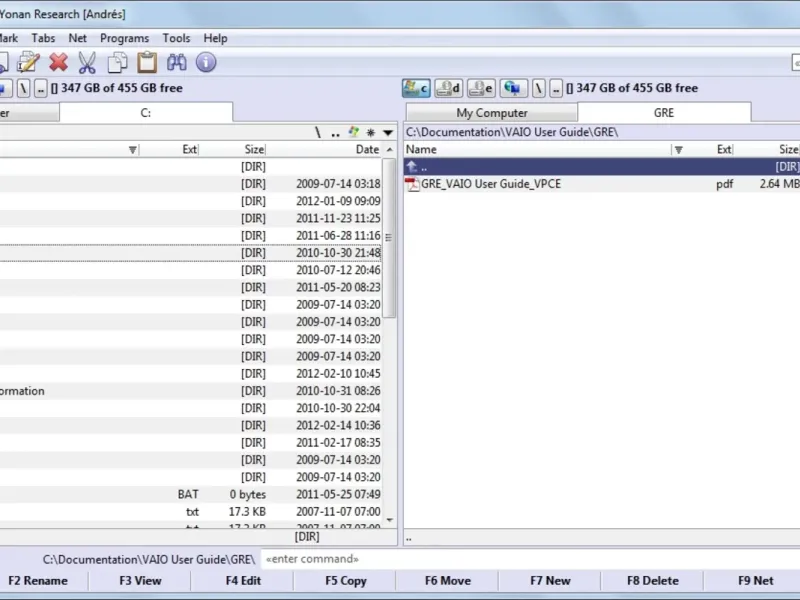Go to parent via right panel two-dots button
The width and height of the screenshot is (800, 600).
click(556, 88)
